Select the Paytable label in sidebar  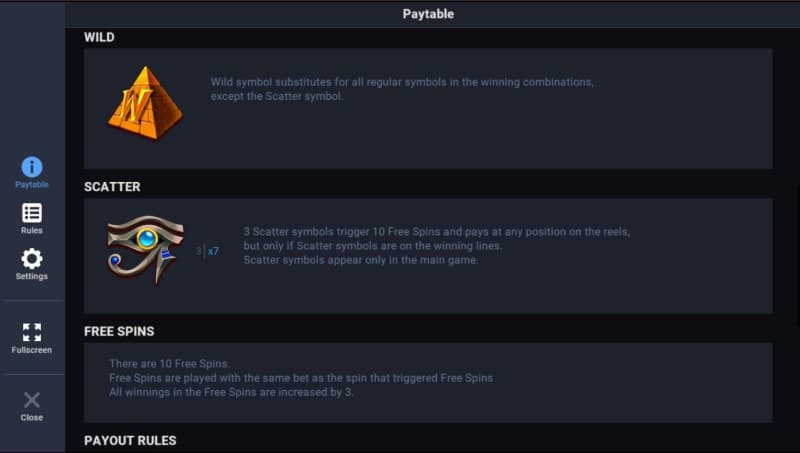click(32, 185)
